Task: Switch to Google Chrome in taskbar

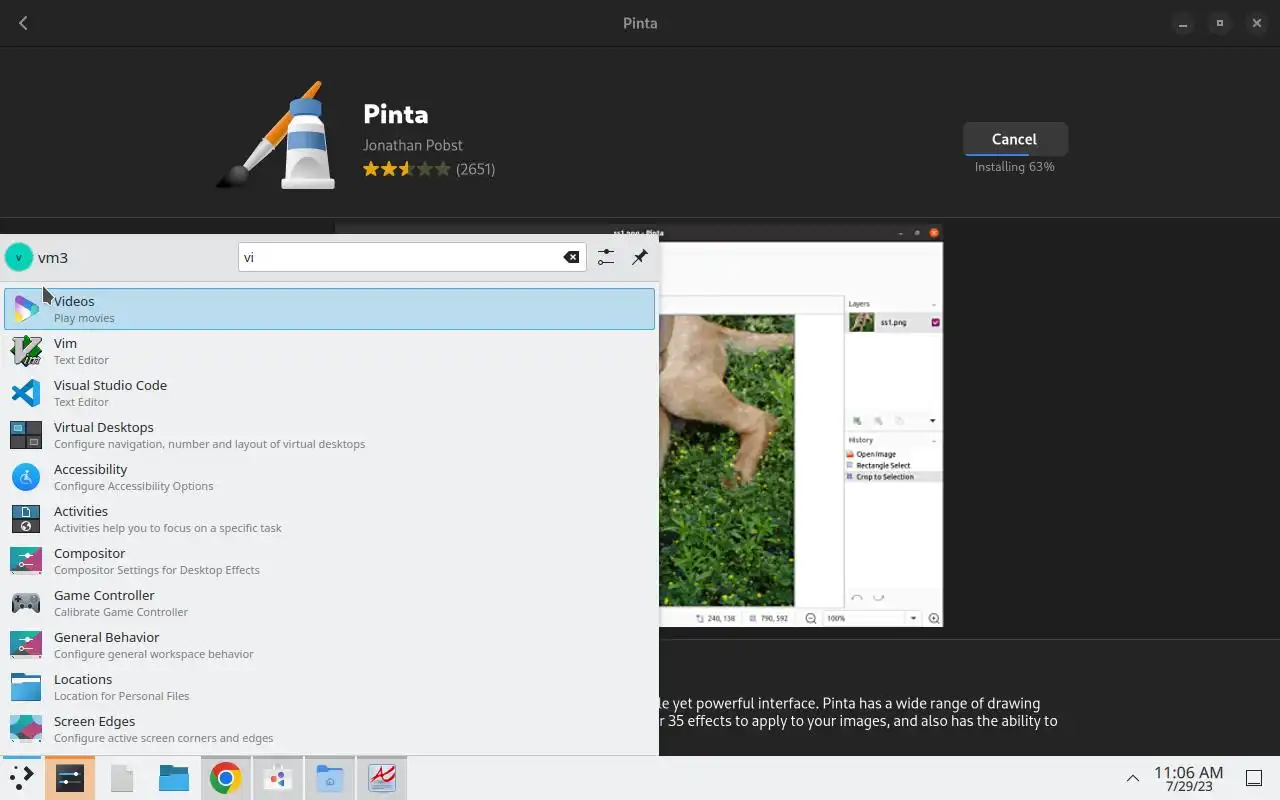Action: [226, 778]
